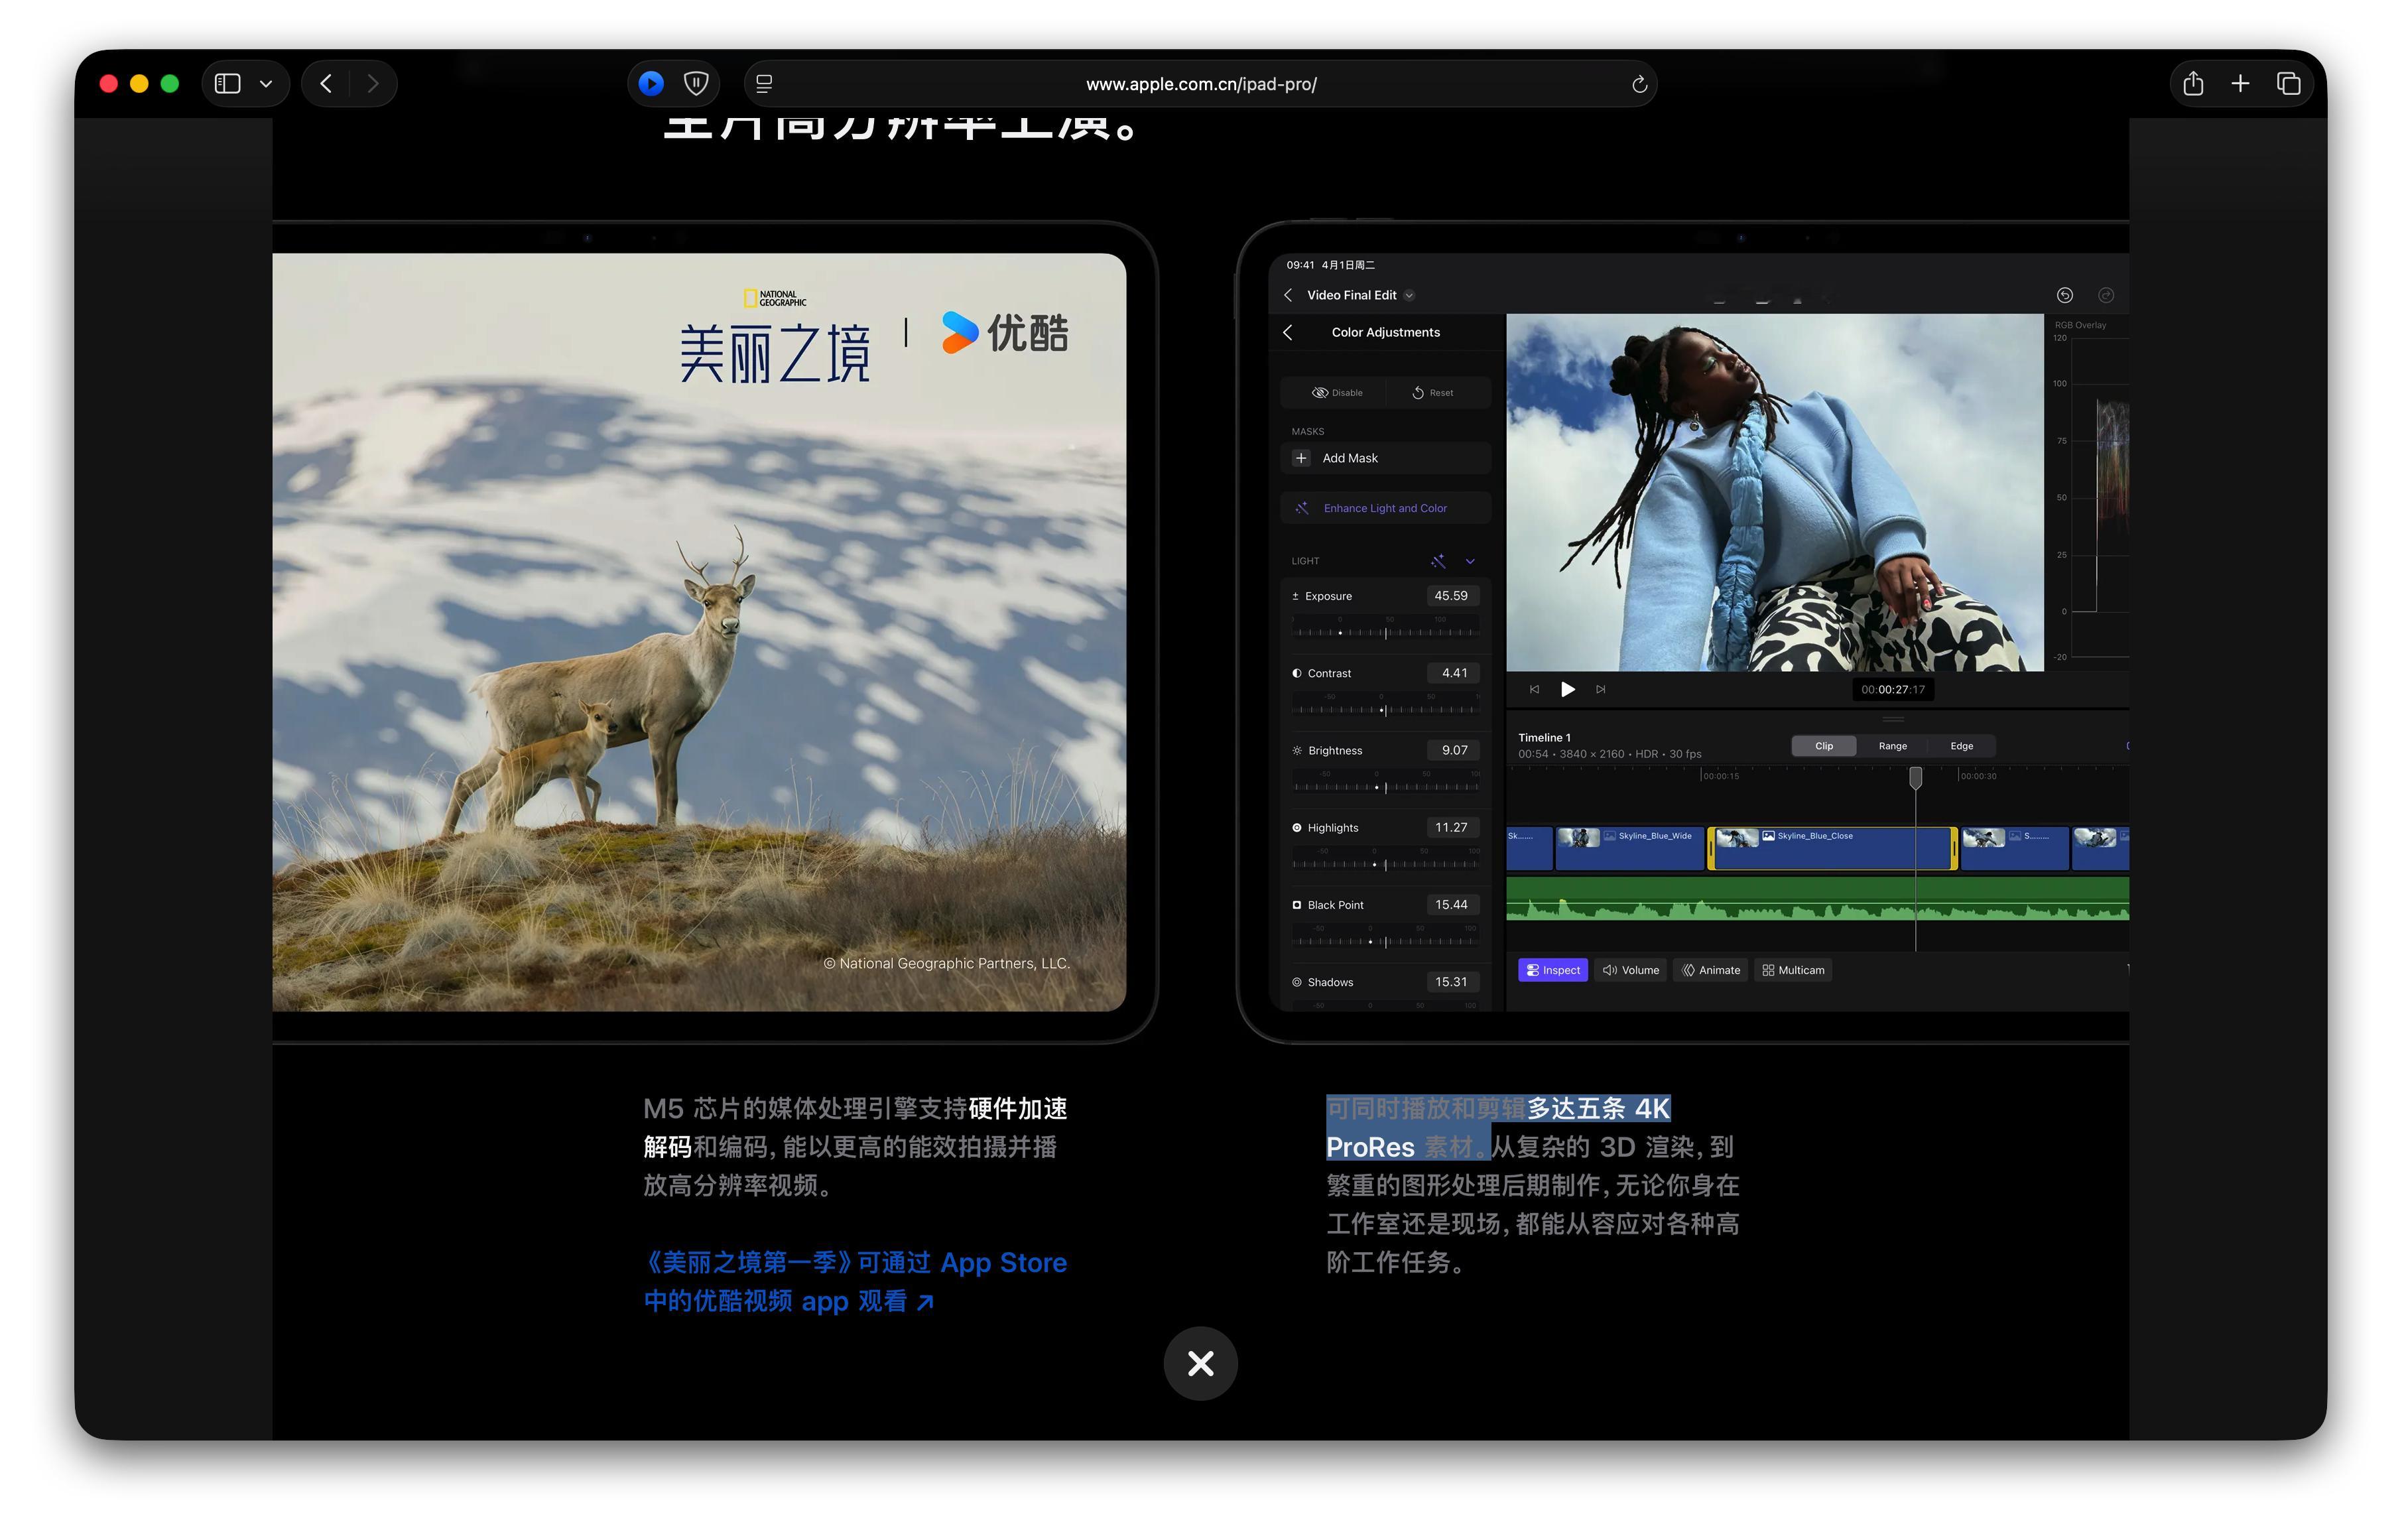Show tab overview icon
2402x1540 pixels.
pos(2288,84)
